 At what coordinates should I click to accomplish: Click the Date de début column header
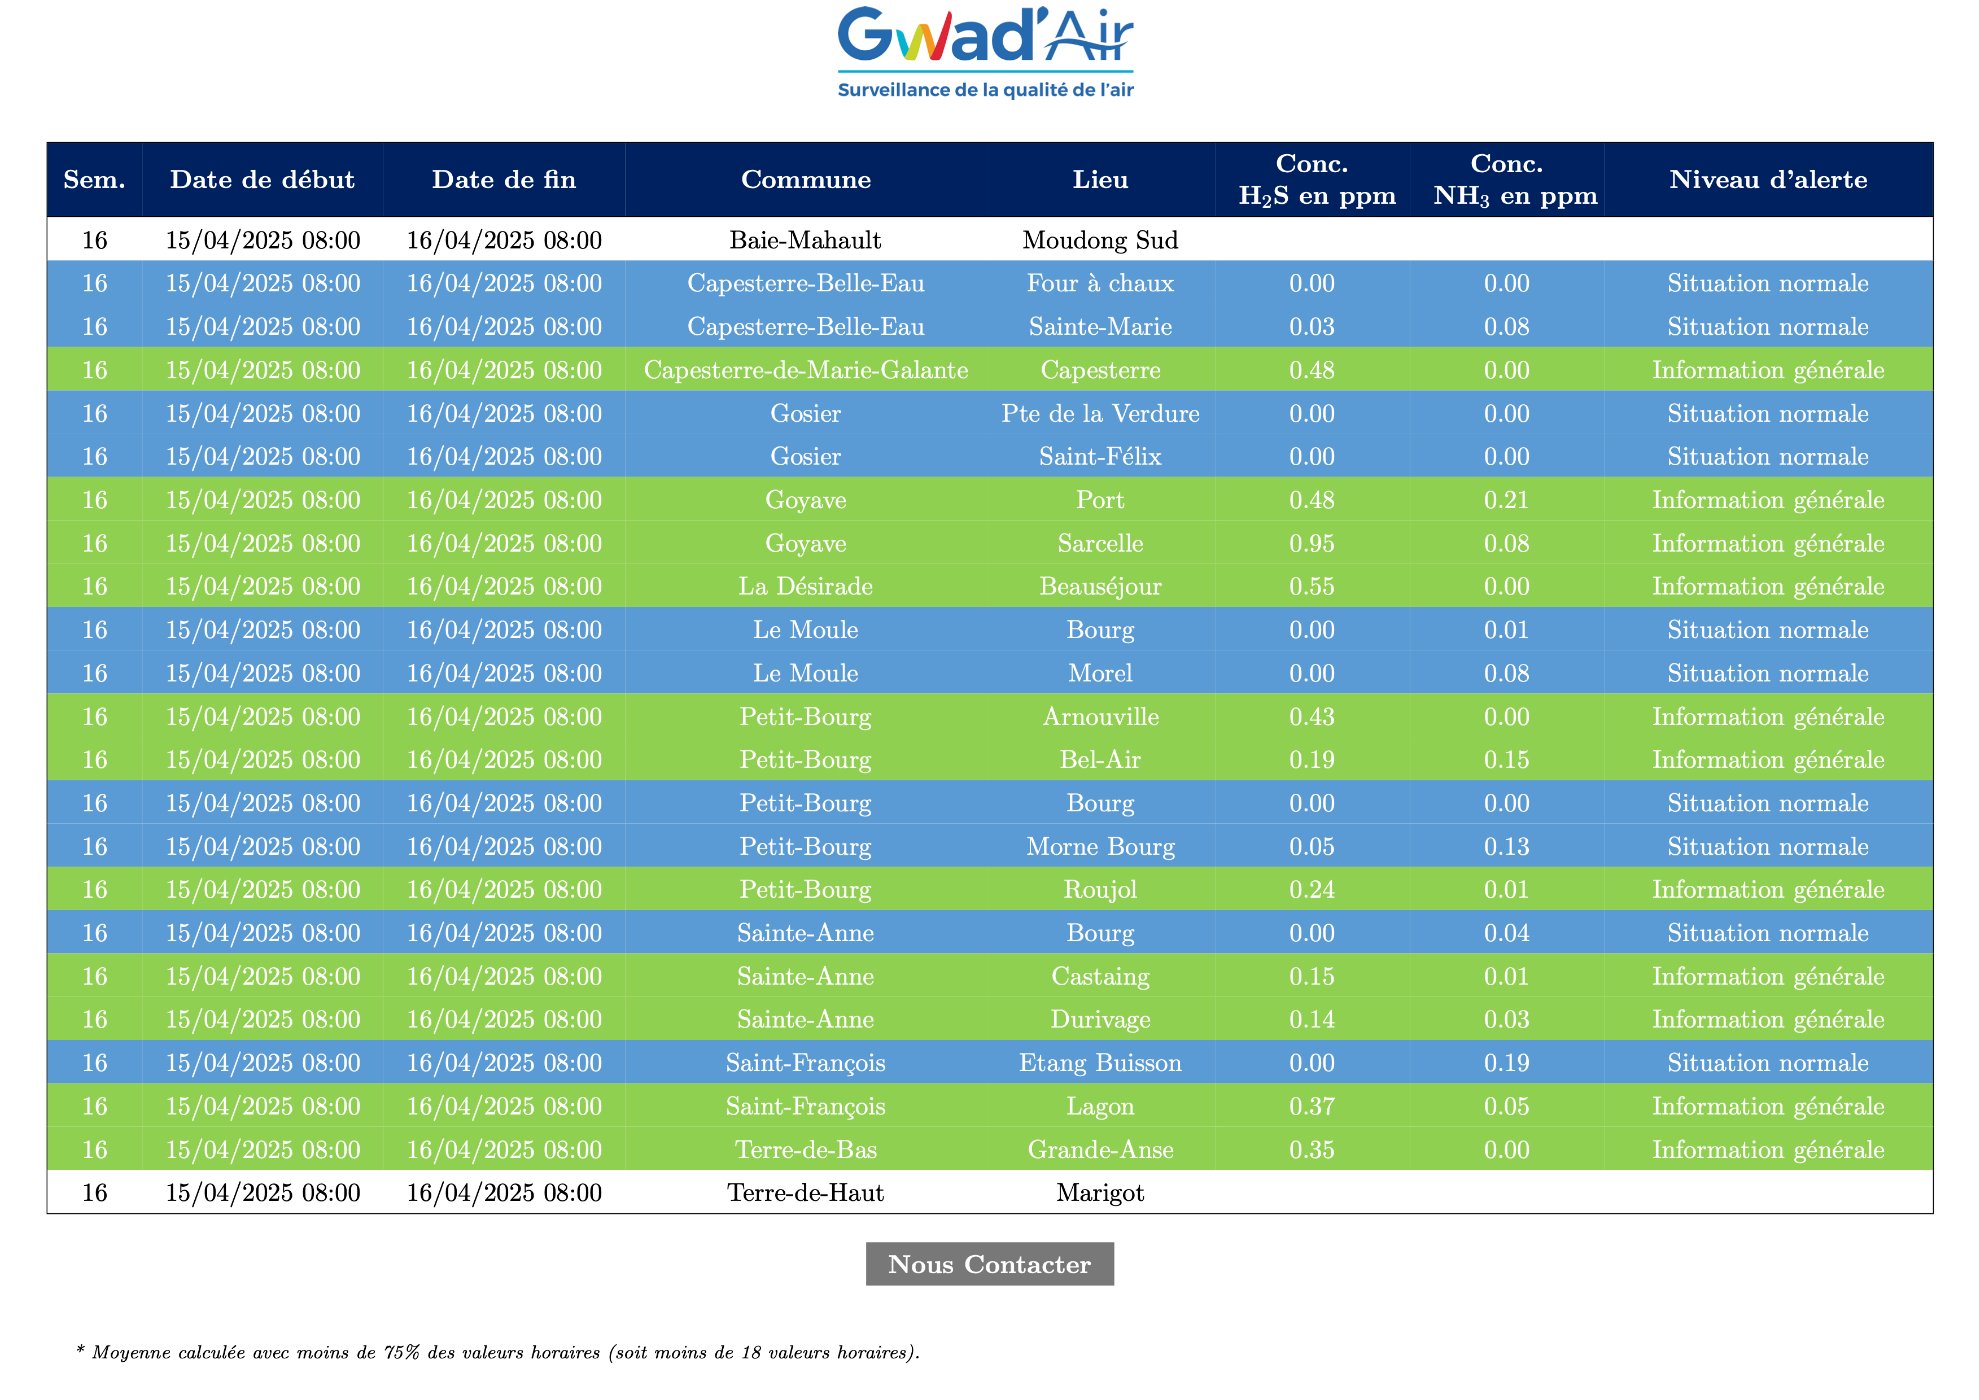coord(262,180)
